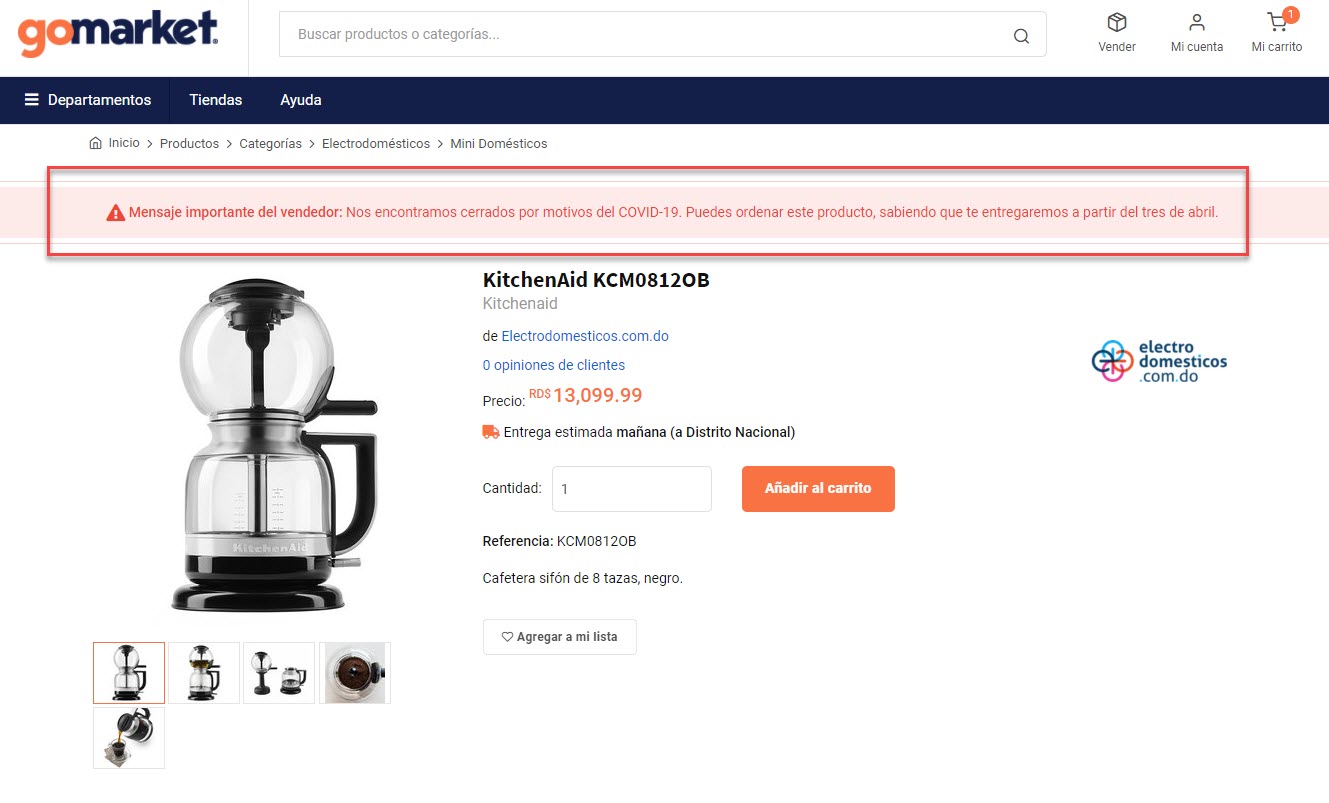
Task: Open Mi cuenta user icon
Action: pyautogui.click(x=1197, y=22)
